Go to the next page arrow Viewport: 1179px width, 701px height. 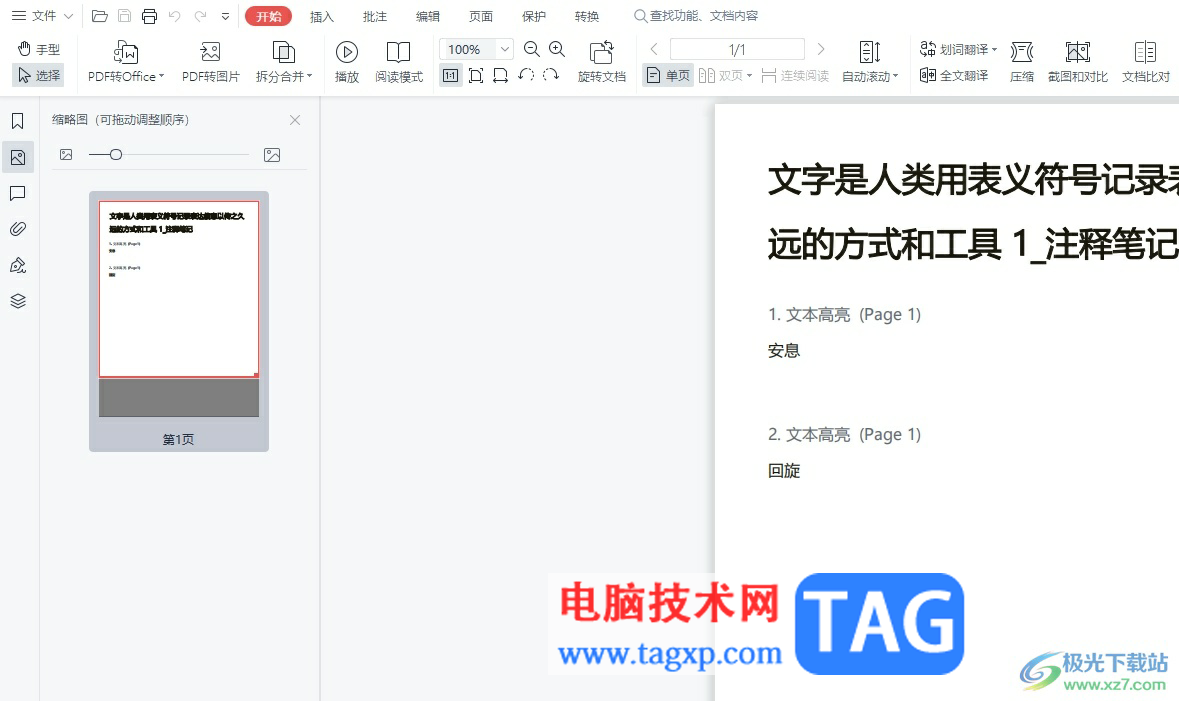coord(821,49)
